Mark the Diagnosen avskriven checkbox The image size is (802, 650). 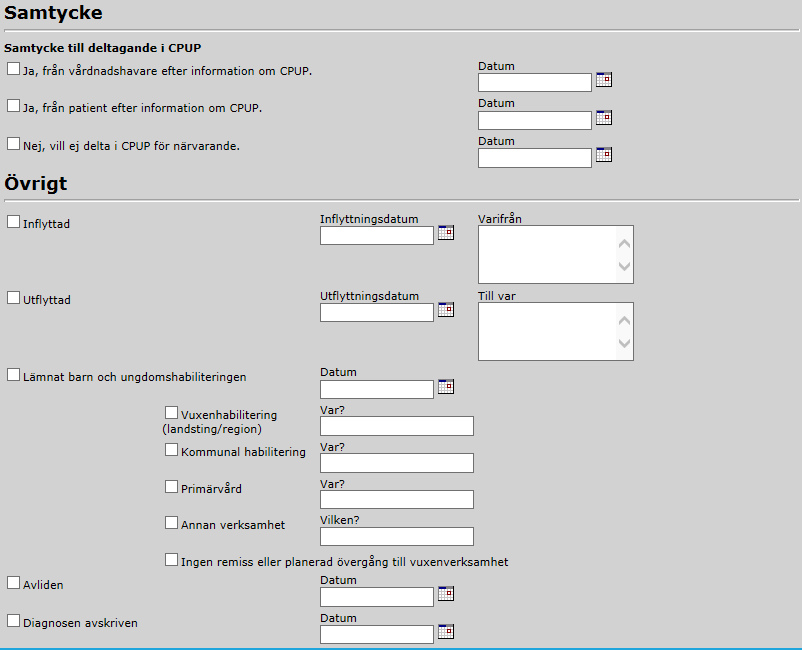(13, 621)
